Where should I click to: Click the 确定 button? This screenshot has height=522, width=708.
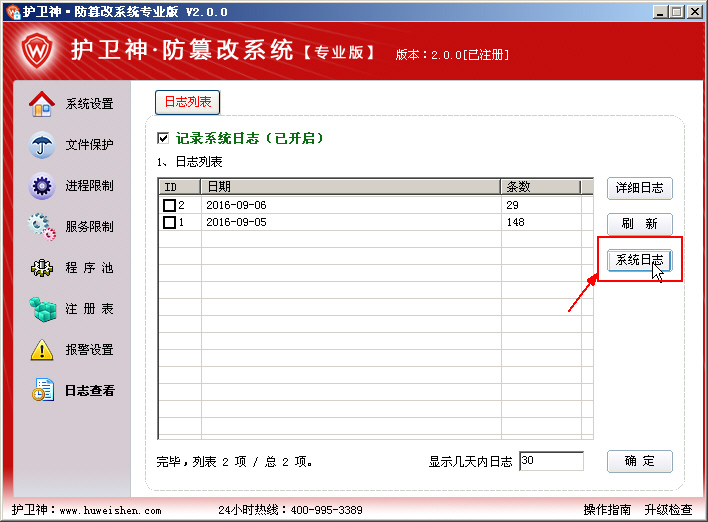(x=639, y=461)
